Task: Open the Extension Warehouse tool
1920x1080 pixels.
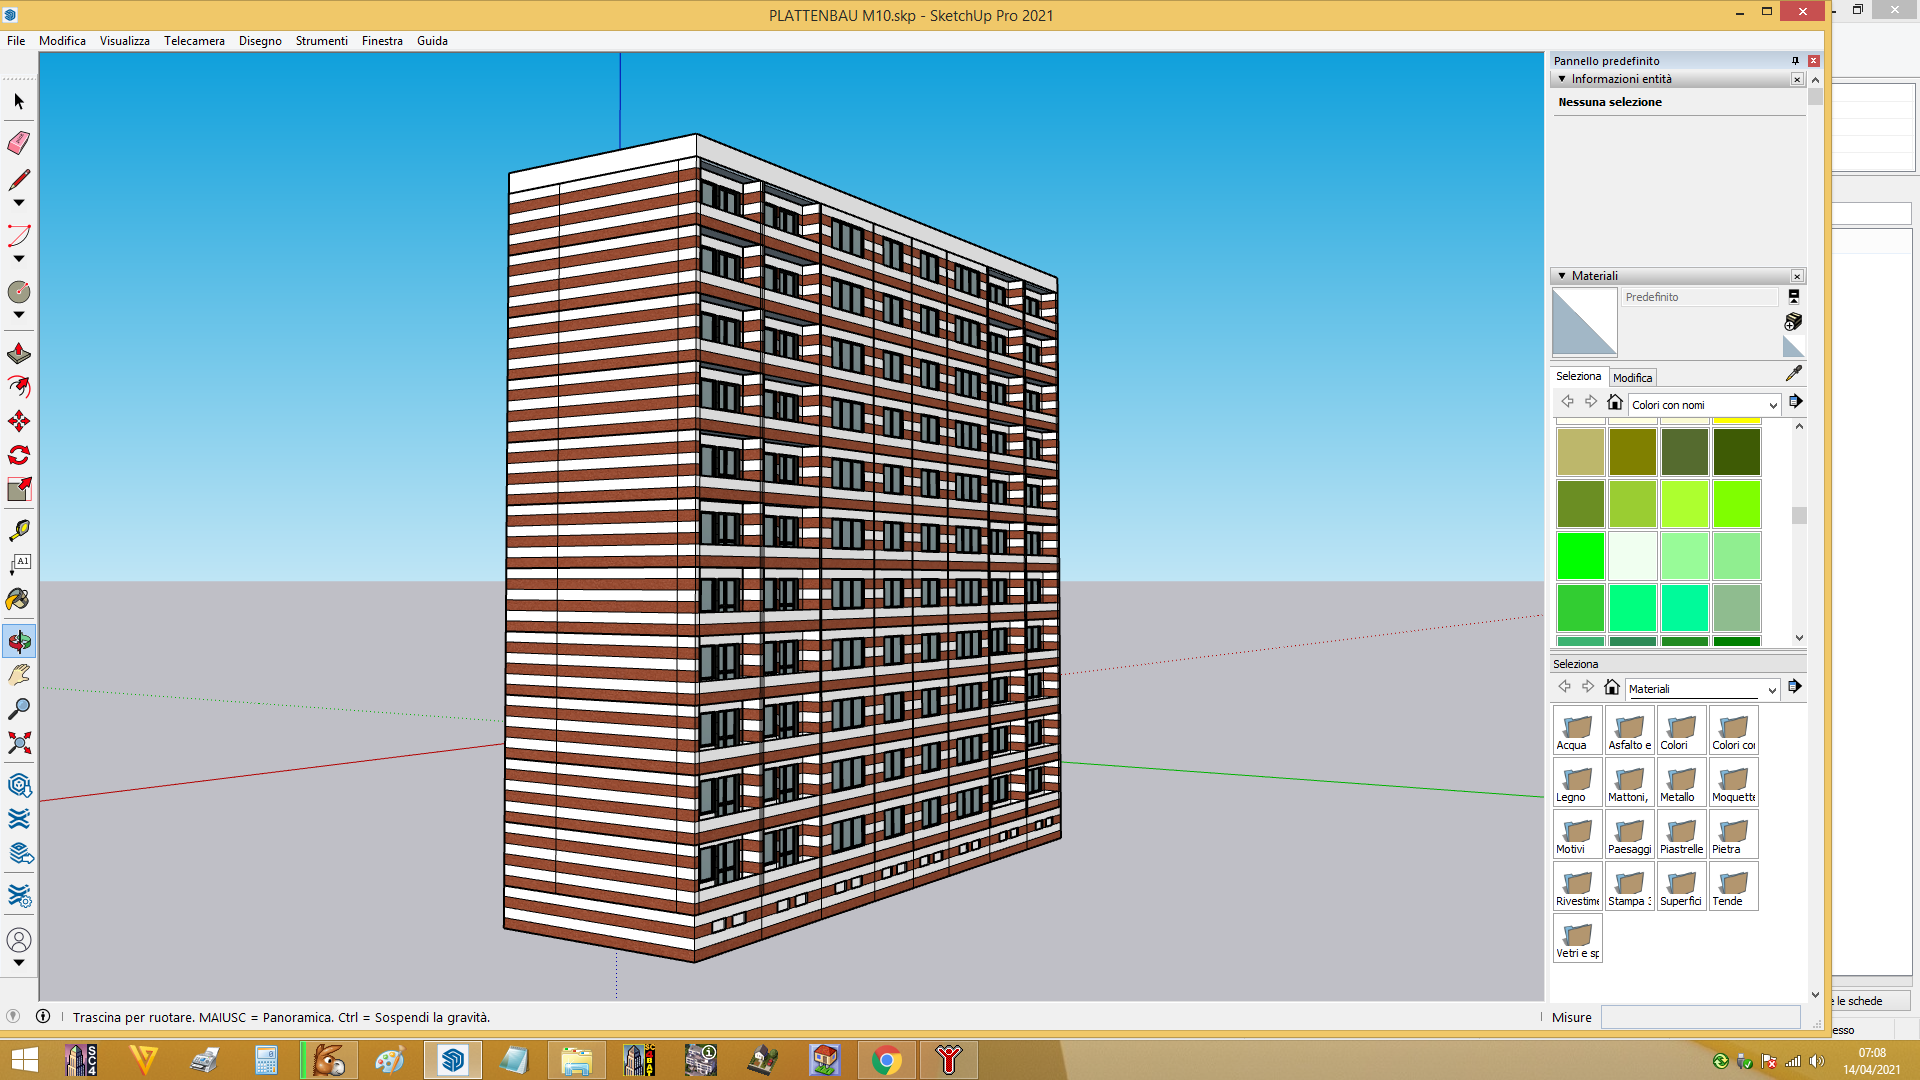Action: click(x=19, y=819)
